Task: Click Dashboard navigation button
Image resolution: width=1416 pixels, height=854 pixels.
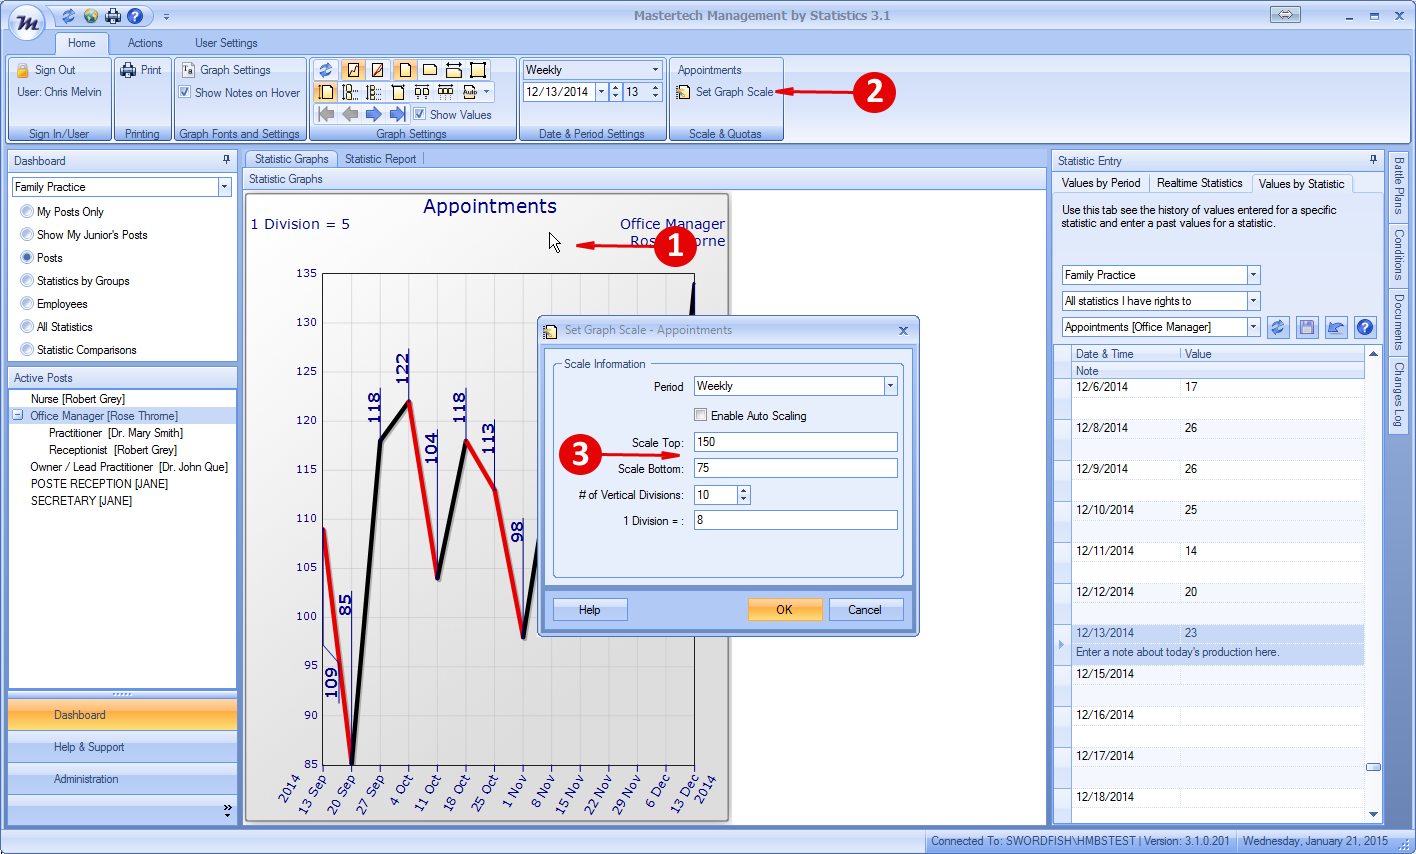Action: click(x=122, y=715)
